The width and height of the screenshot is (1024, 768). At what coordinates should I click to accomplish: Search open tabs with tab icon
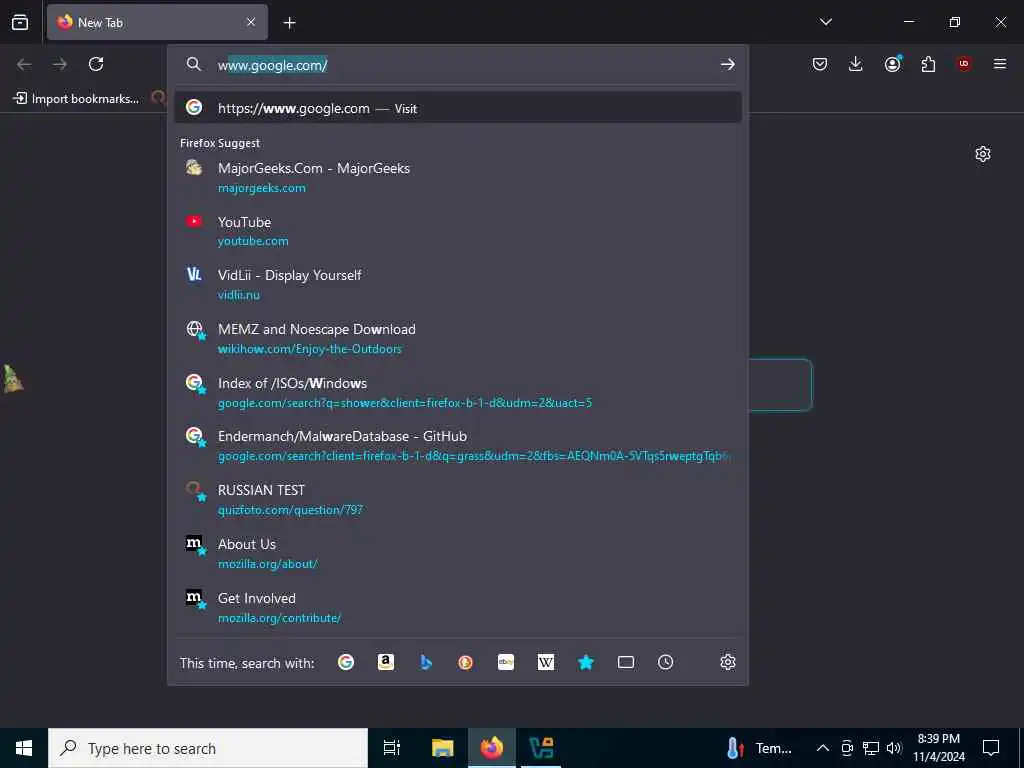tap(626, 662)
